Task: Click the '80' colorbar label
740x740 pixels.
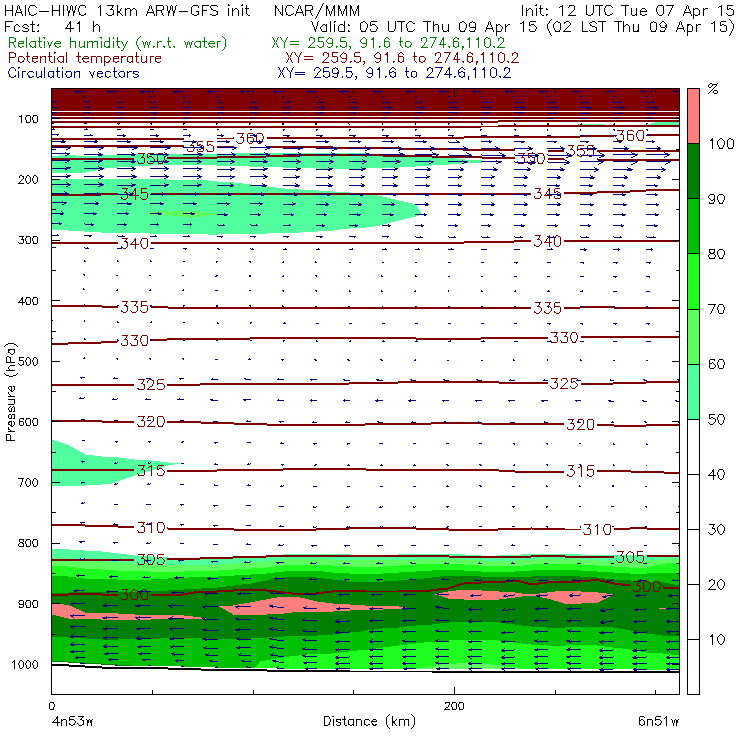Action: (716, 254)
